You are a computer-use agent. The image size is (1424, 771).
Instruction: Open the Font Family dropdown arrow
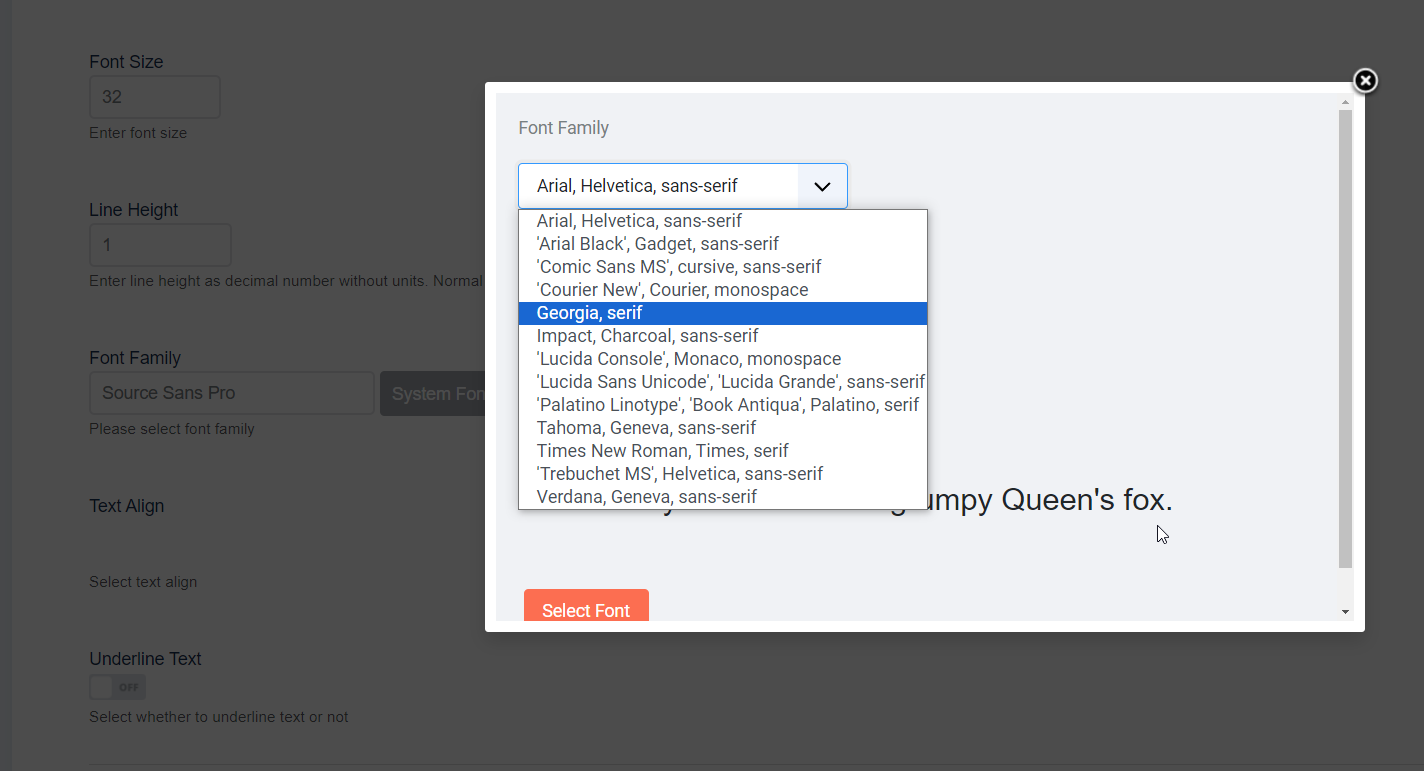822,186
